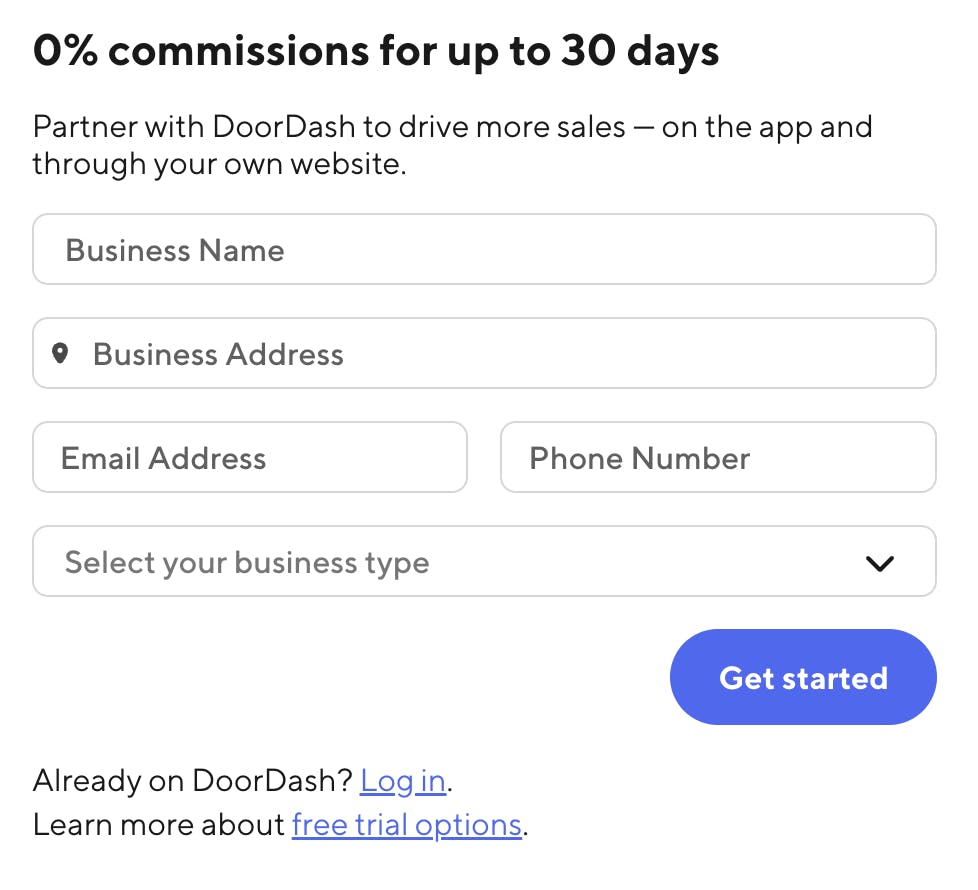The width and height of the screenshot is (978, 890).
Task: Click the 'Business Address' placeholder text
Action: point(218,354)
